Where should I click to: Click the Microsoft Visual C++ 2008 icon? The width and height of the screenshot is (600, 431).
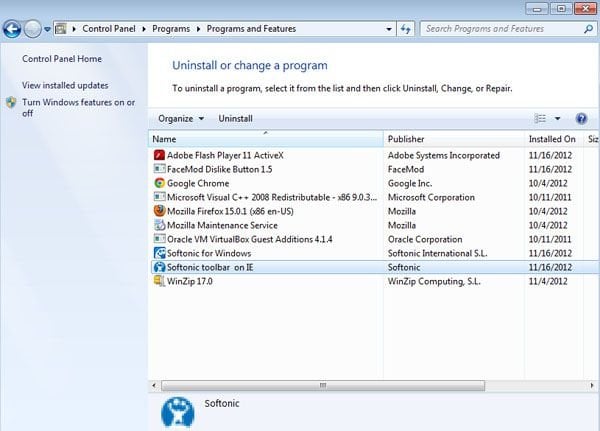[159, 197]
